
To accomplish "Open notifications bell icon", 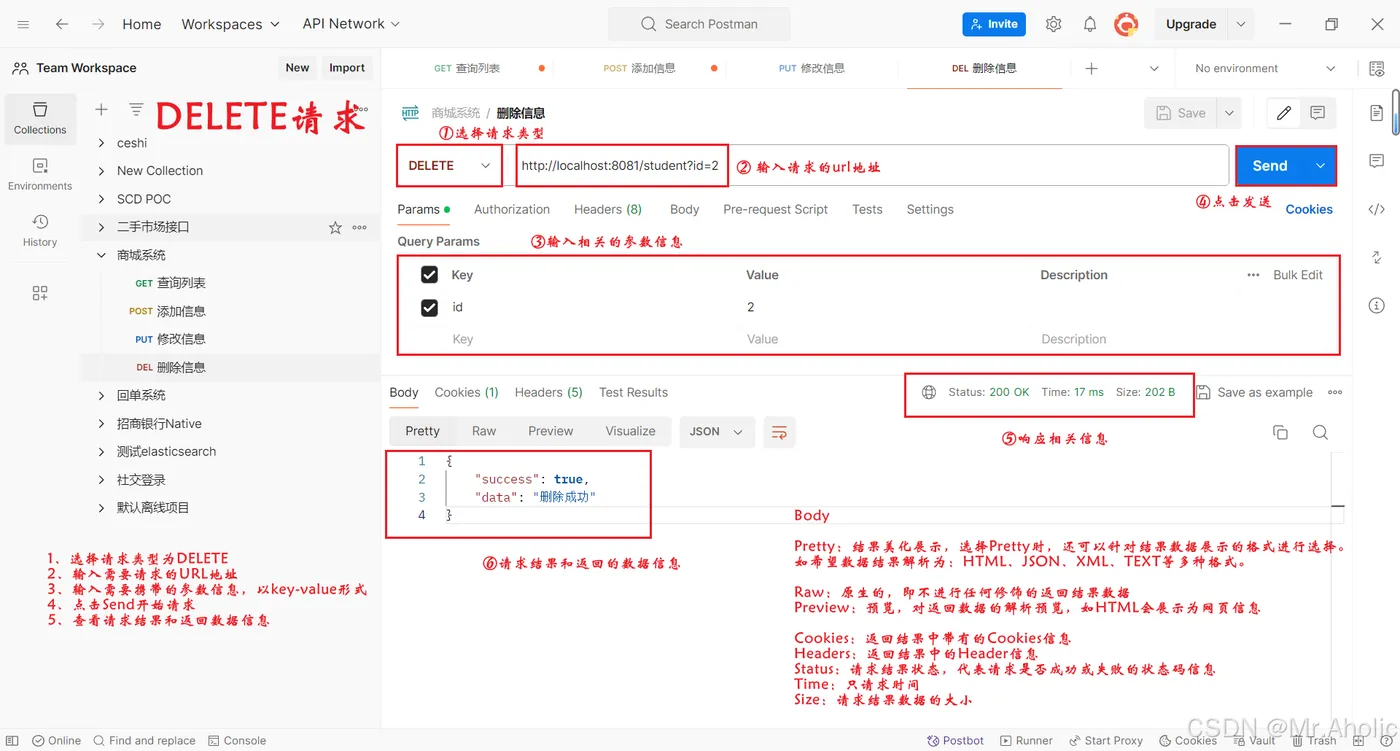I will [1090, 24].
